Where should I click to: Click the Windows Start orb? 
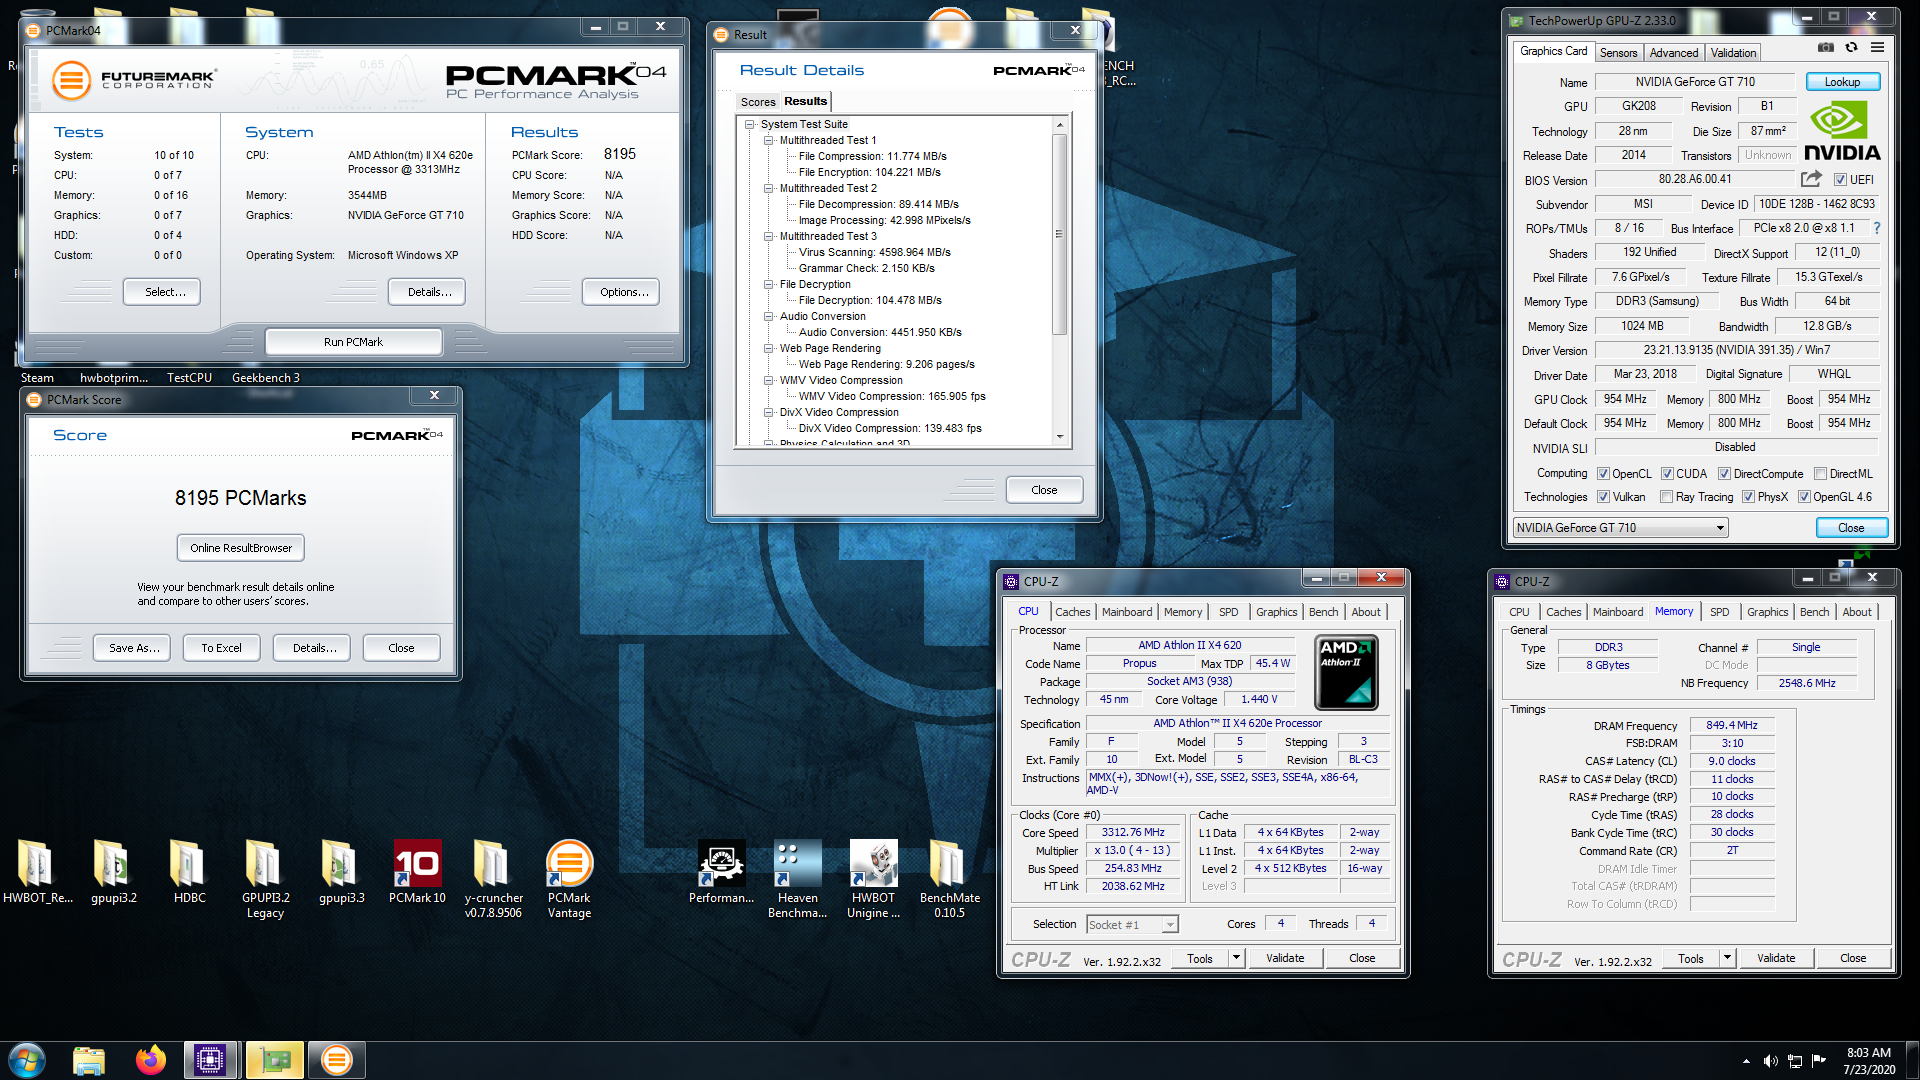[x=27, y=1060]
